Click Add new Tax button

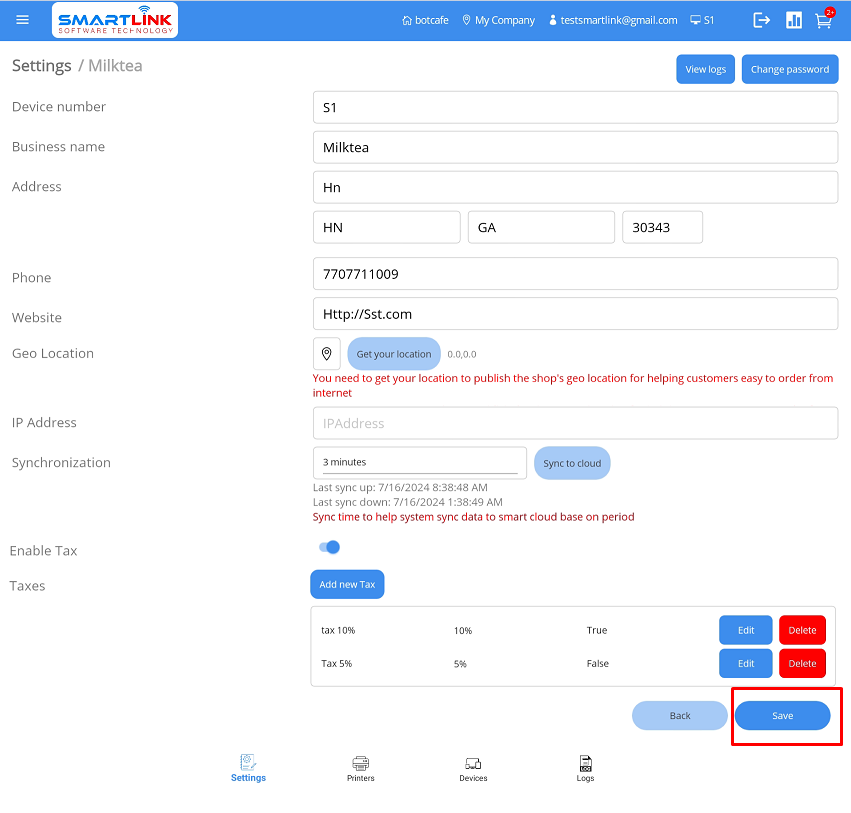pyautogui.click(x=347, y=585)
